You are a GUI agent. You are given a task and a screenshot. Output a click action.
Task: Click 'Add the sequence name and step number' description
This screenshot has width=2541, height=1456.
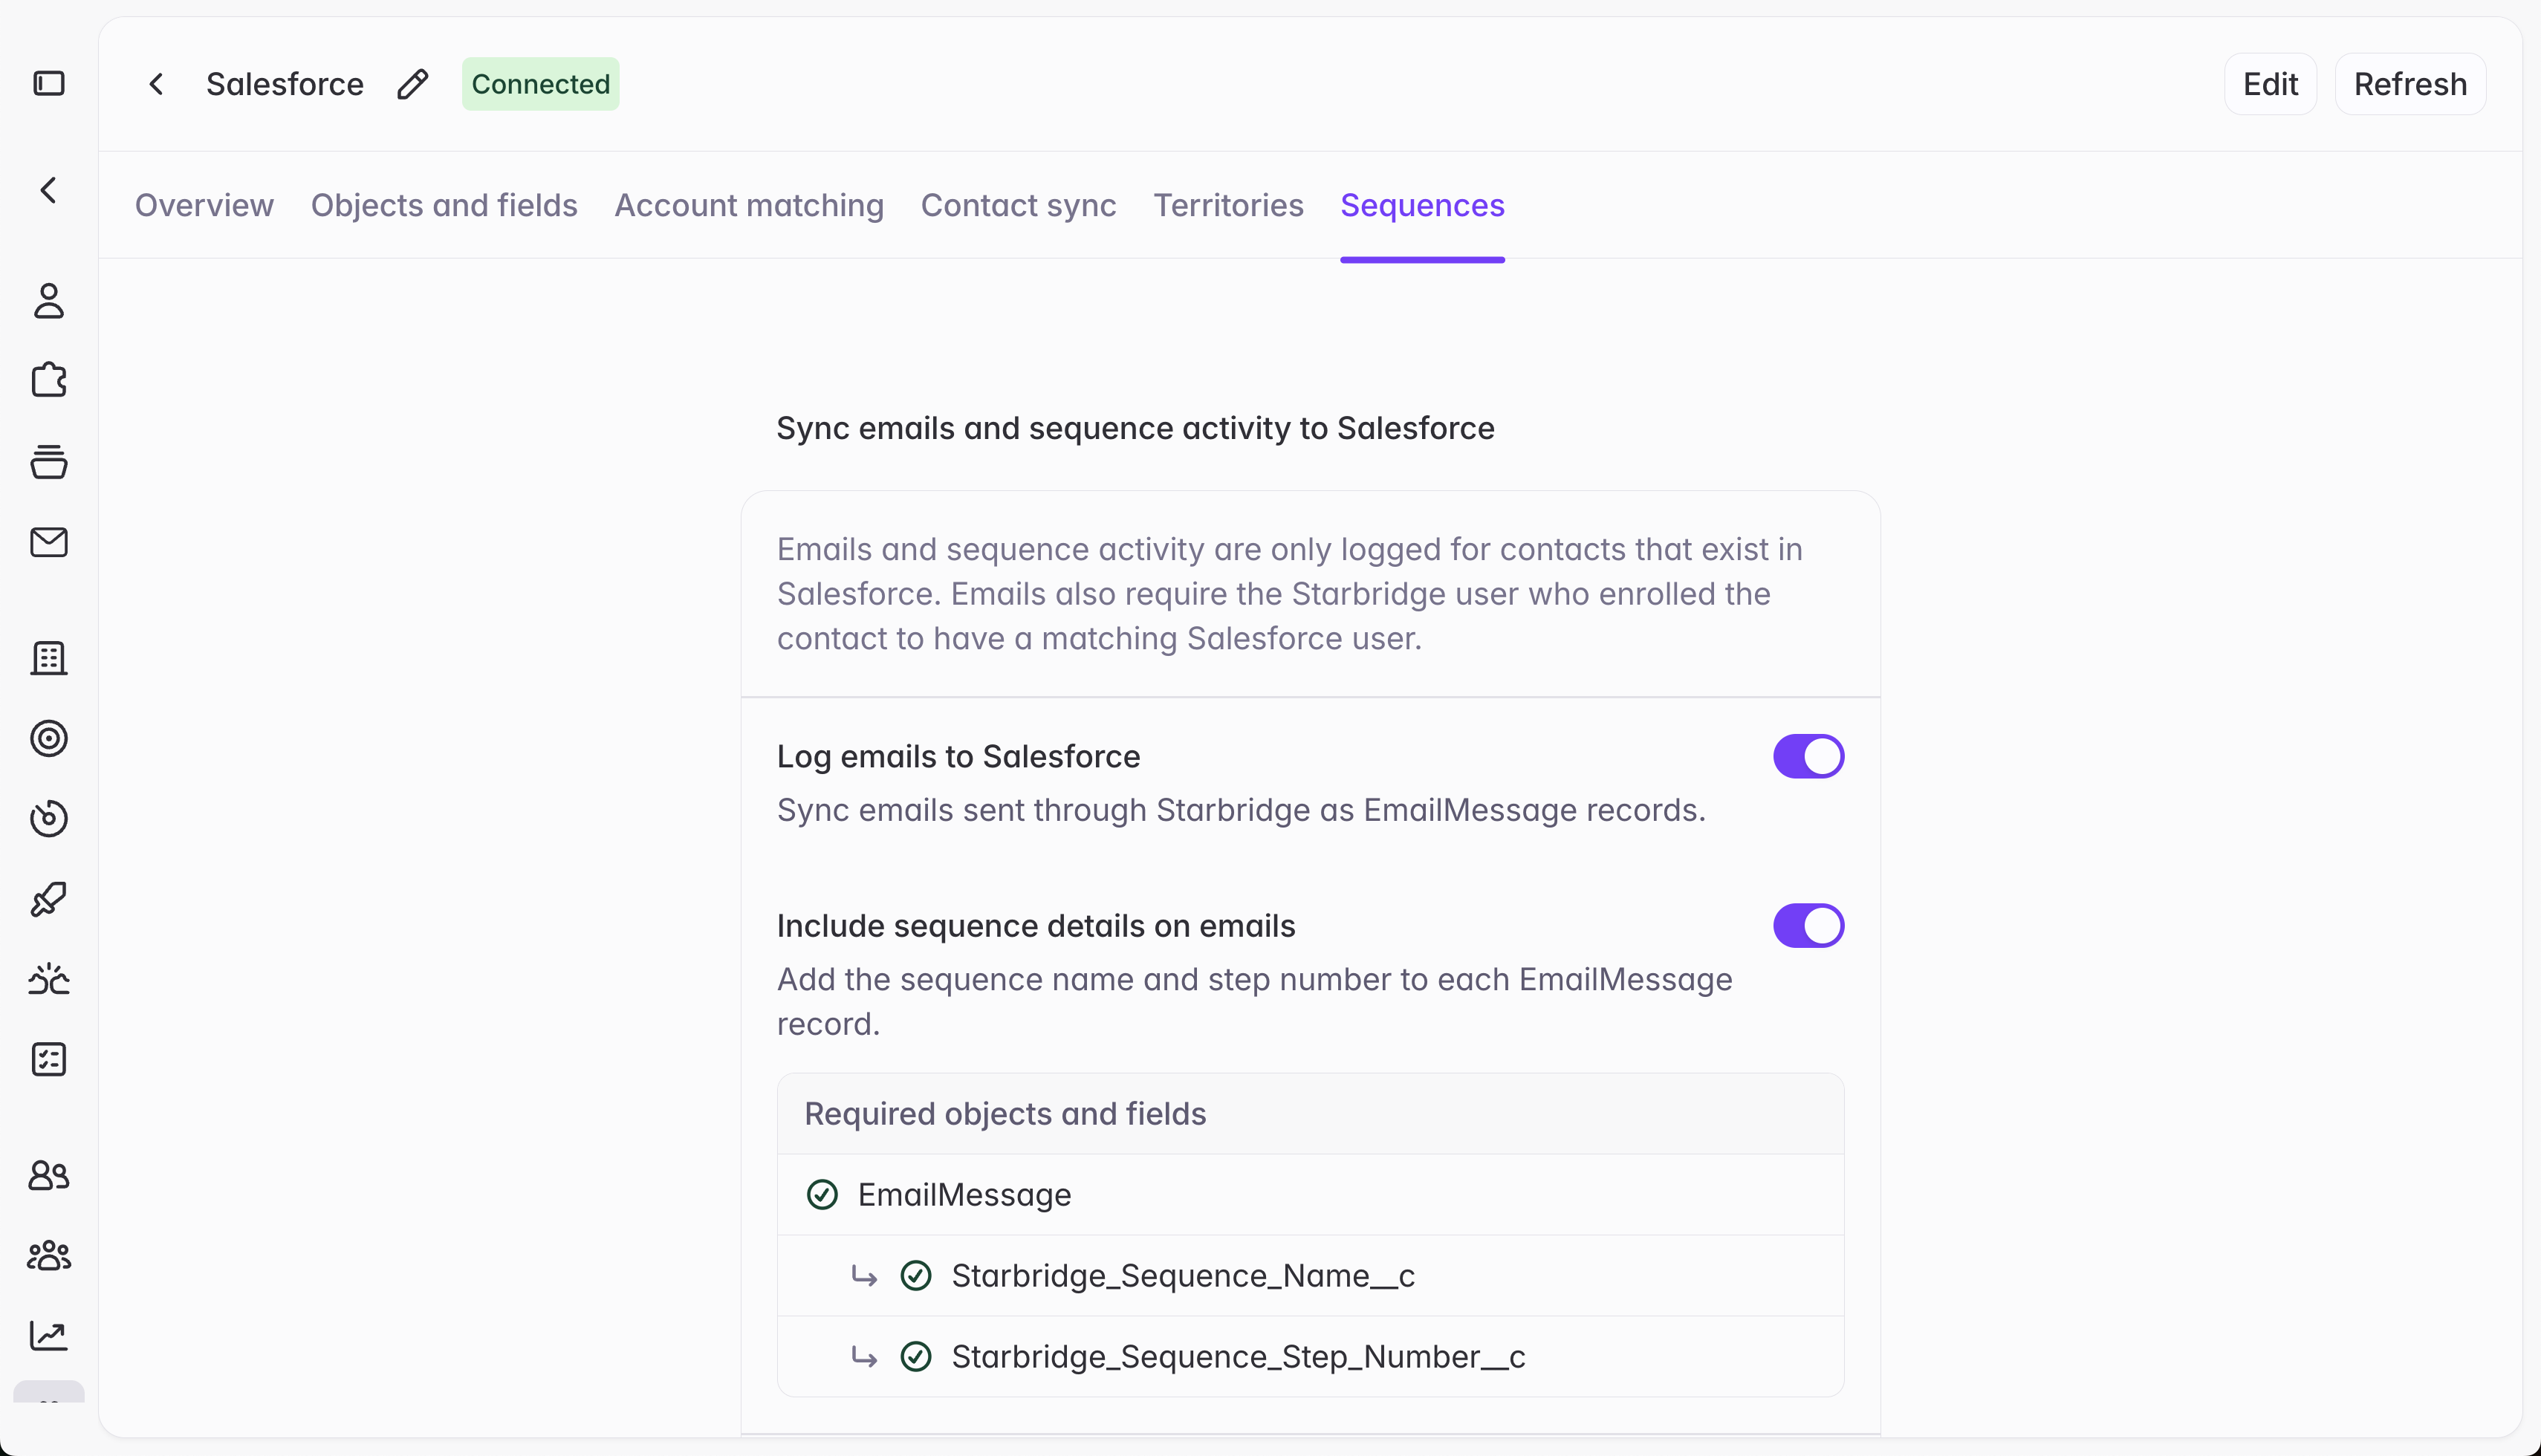tap(1255, 1001)
